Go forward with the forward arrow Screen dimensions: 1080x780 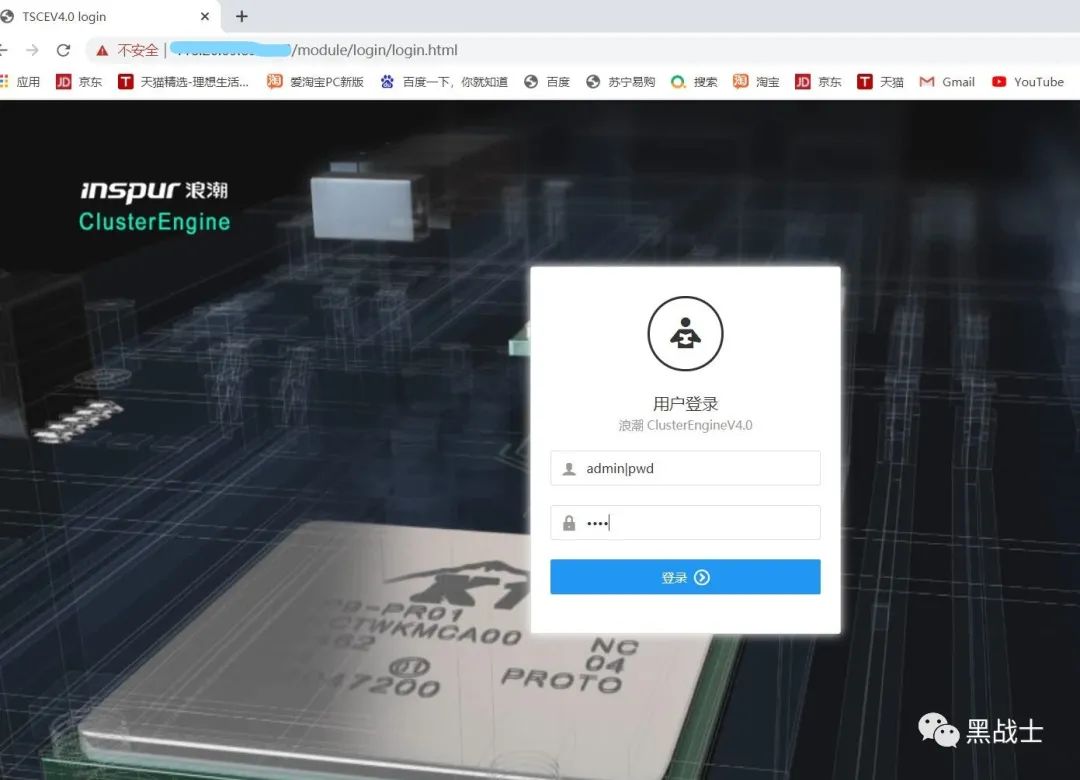[x=32, y=50]
